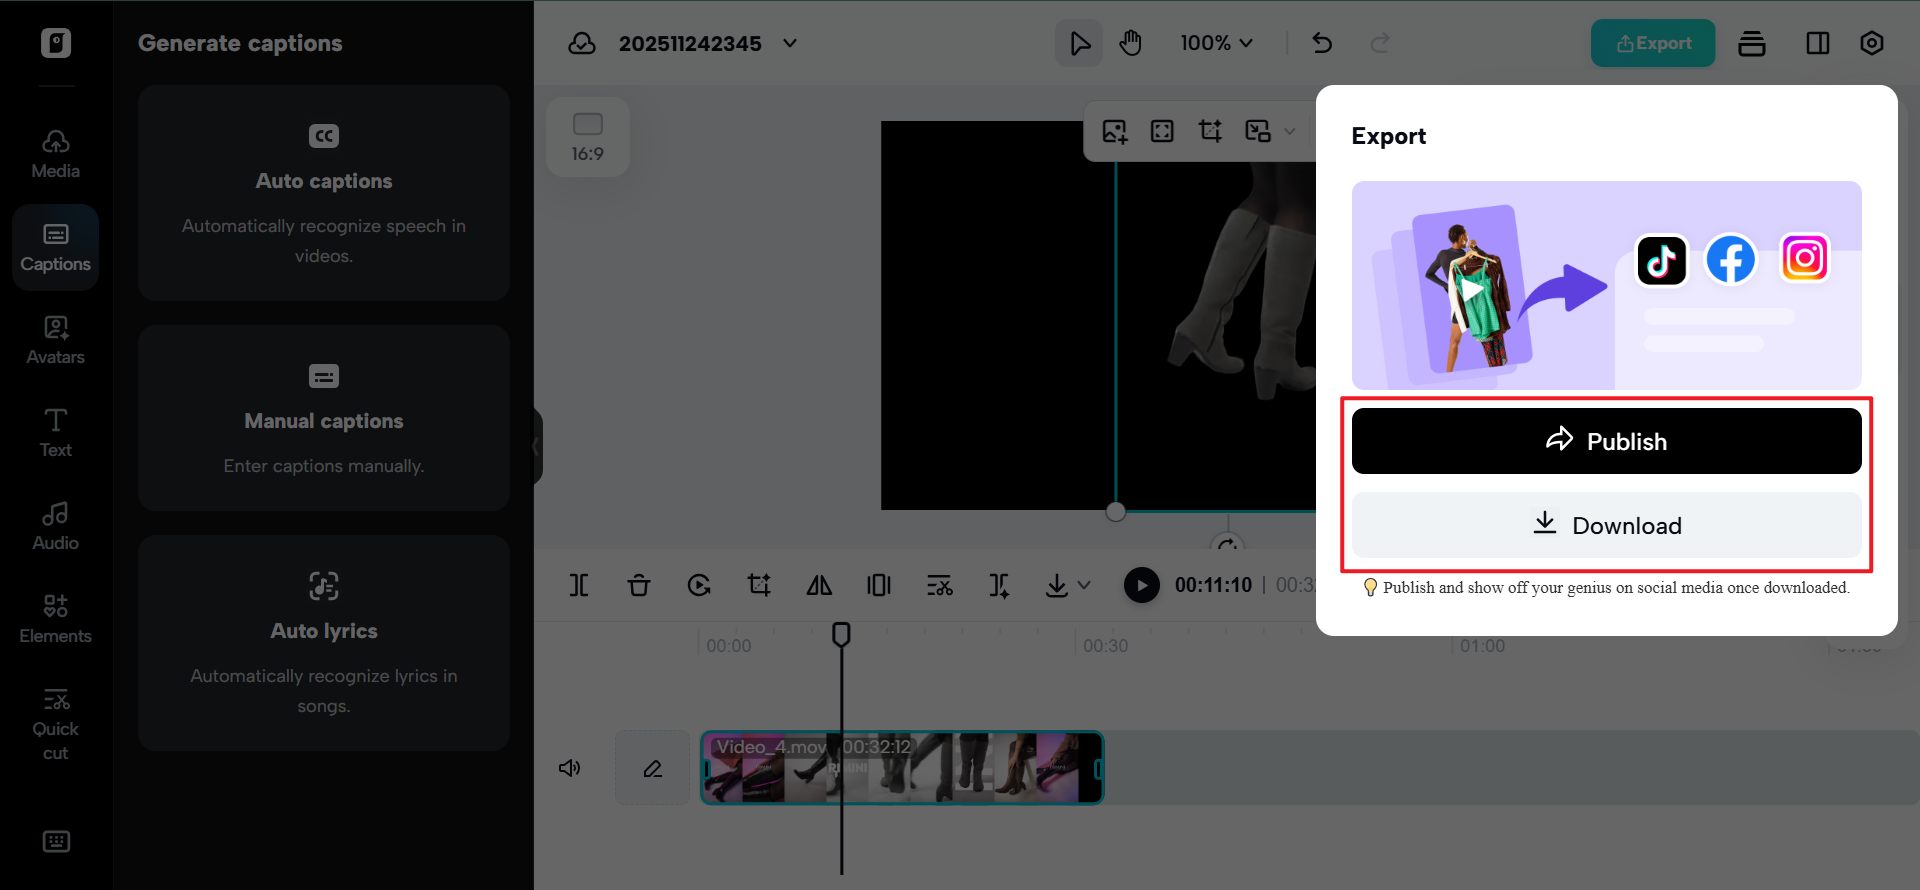Viewport: 1920px width, 890px height.
Task: Click the reverse playback icon
Action: (699, 585)
